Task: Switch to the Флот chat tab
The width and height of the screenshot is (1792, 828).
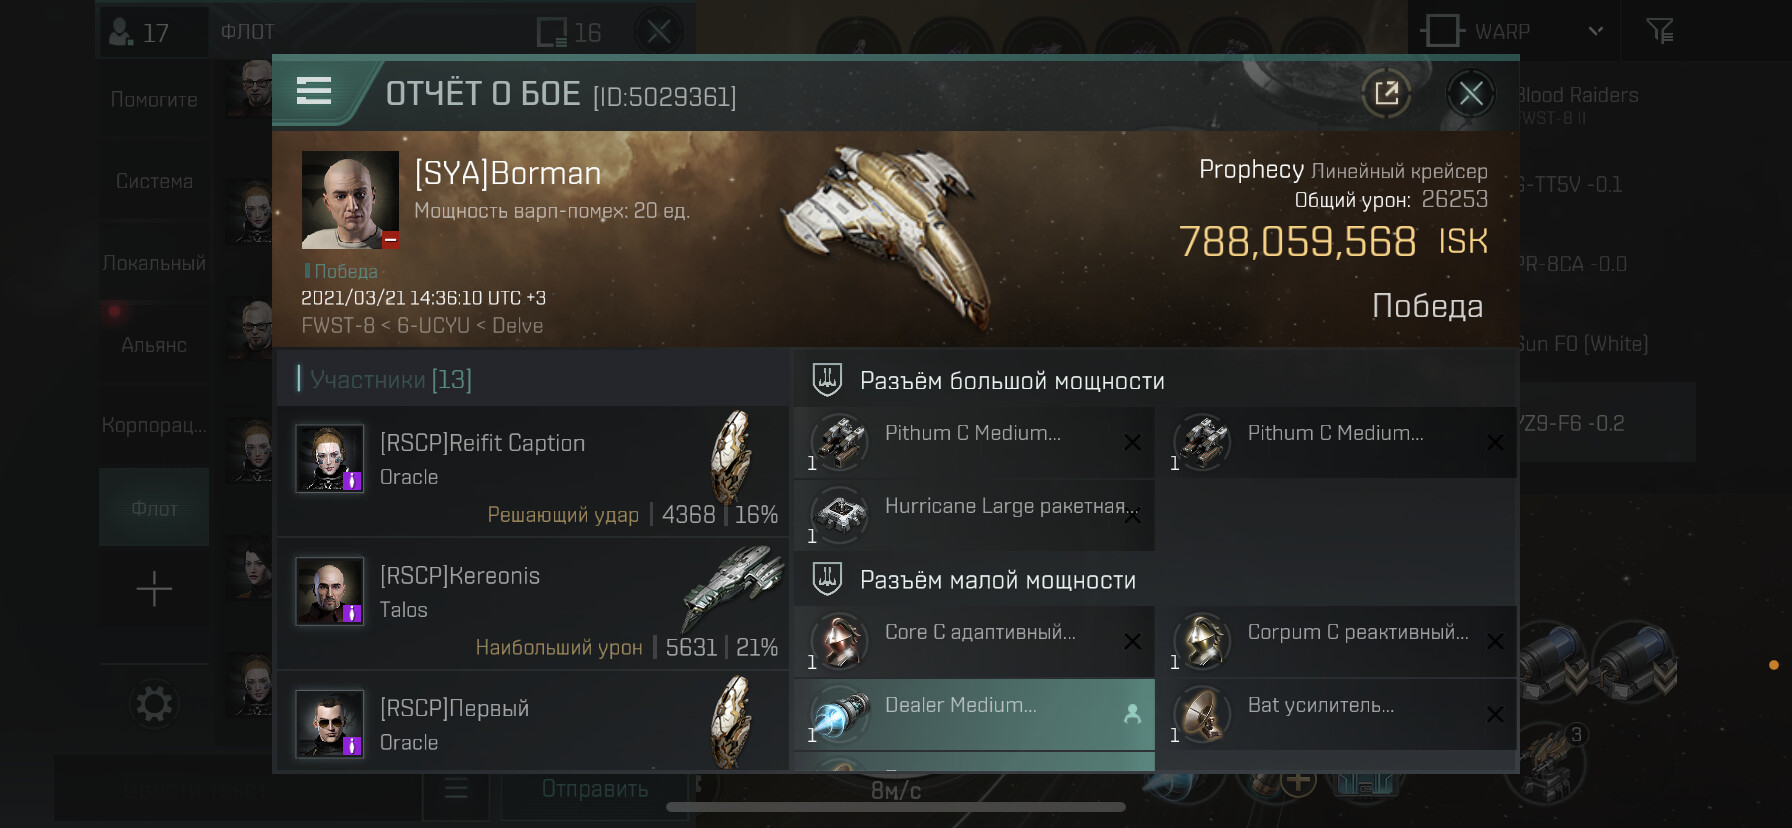Action: click(x=154, y=508)
